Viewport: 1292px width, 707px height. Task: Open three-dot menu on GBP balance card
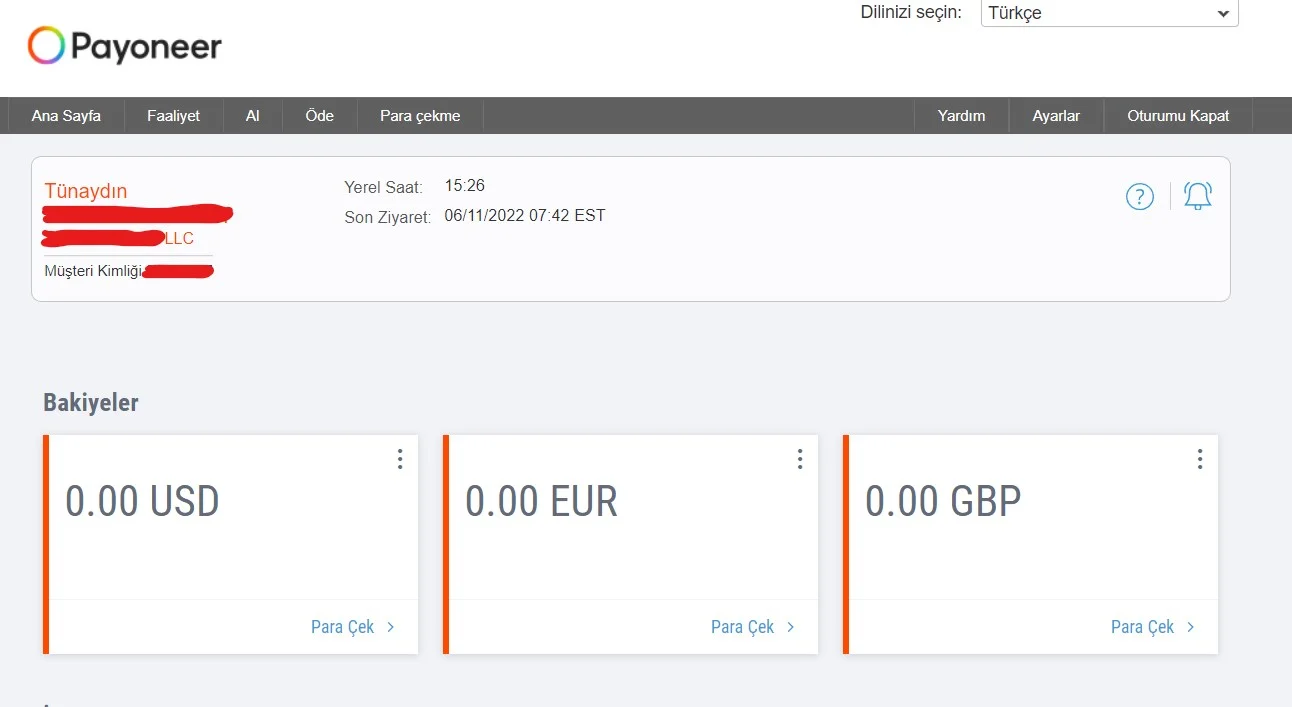point(1200,459)
